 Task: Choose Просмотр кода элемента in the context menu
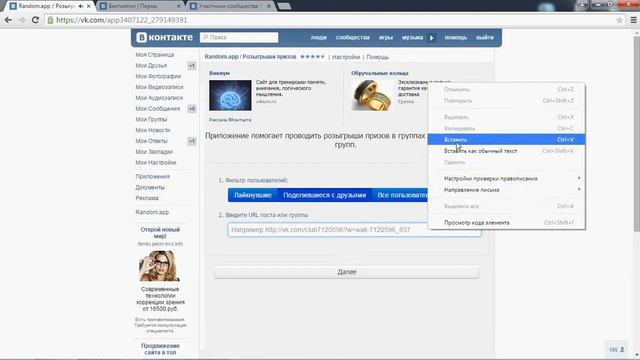click(x=506, y=222)
